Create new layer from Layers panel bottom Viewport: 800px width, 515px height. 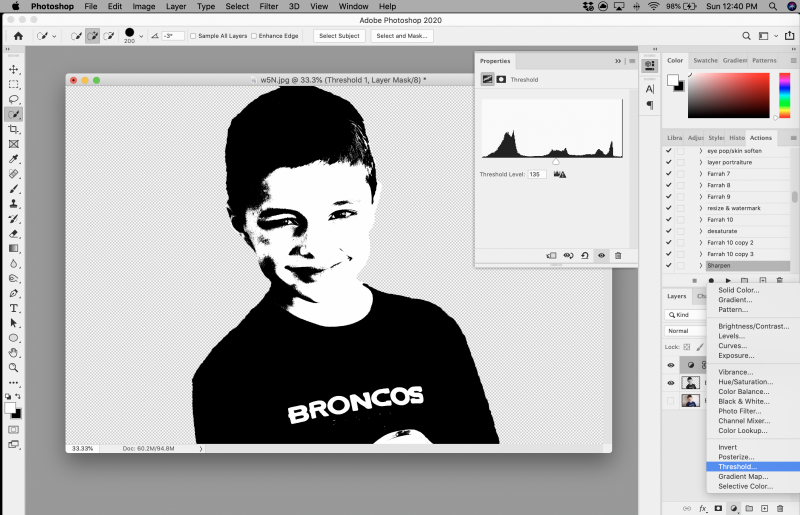[x=764, y=508]
